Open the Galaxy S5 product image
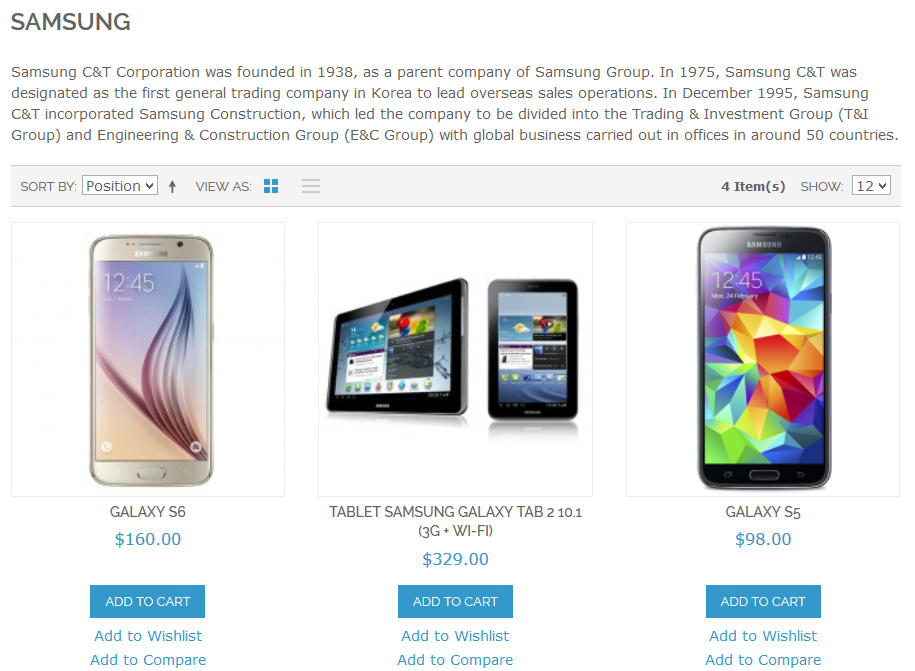This screenshot has width=915, height=671. click(763, 359)
